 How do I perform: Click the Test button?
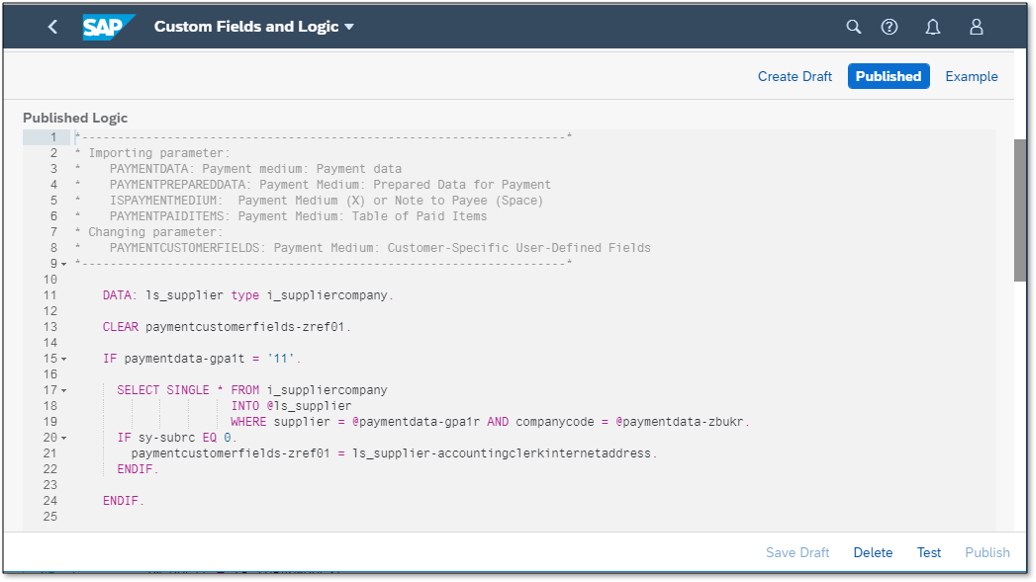[928, 553]
